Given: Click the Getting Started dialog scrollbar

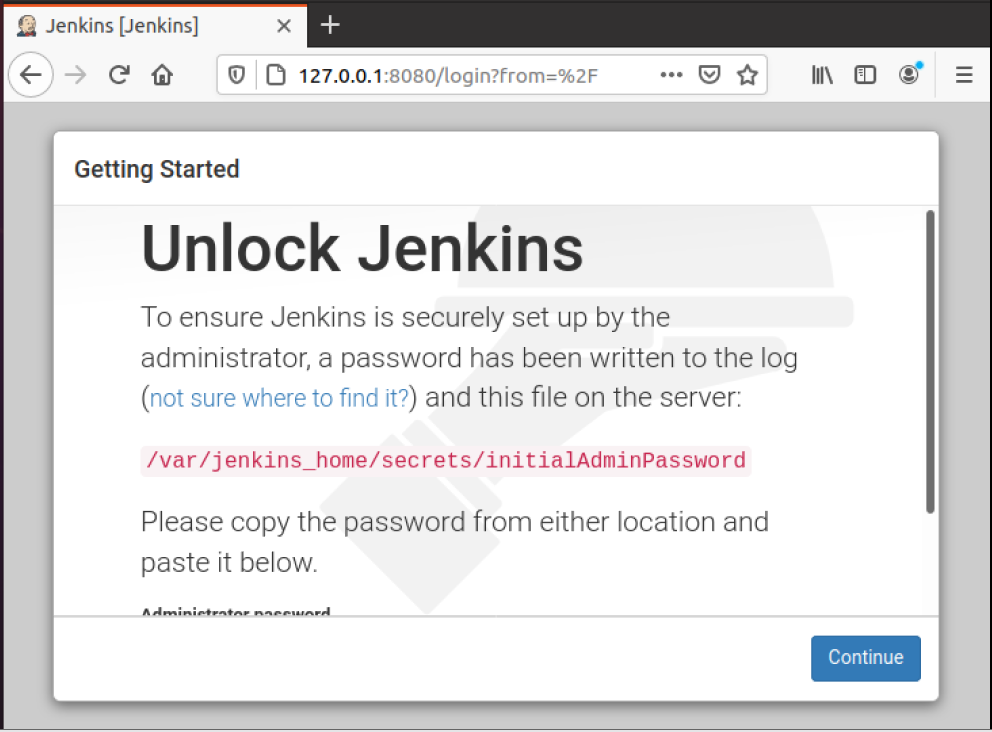Looking at the screenshot, I should 930,360.
